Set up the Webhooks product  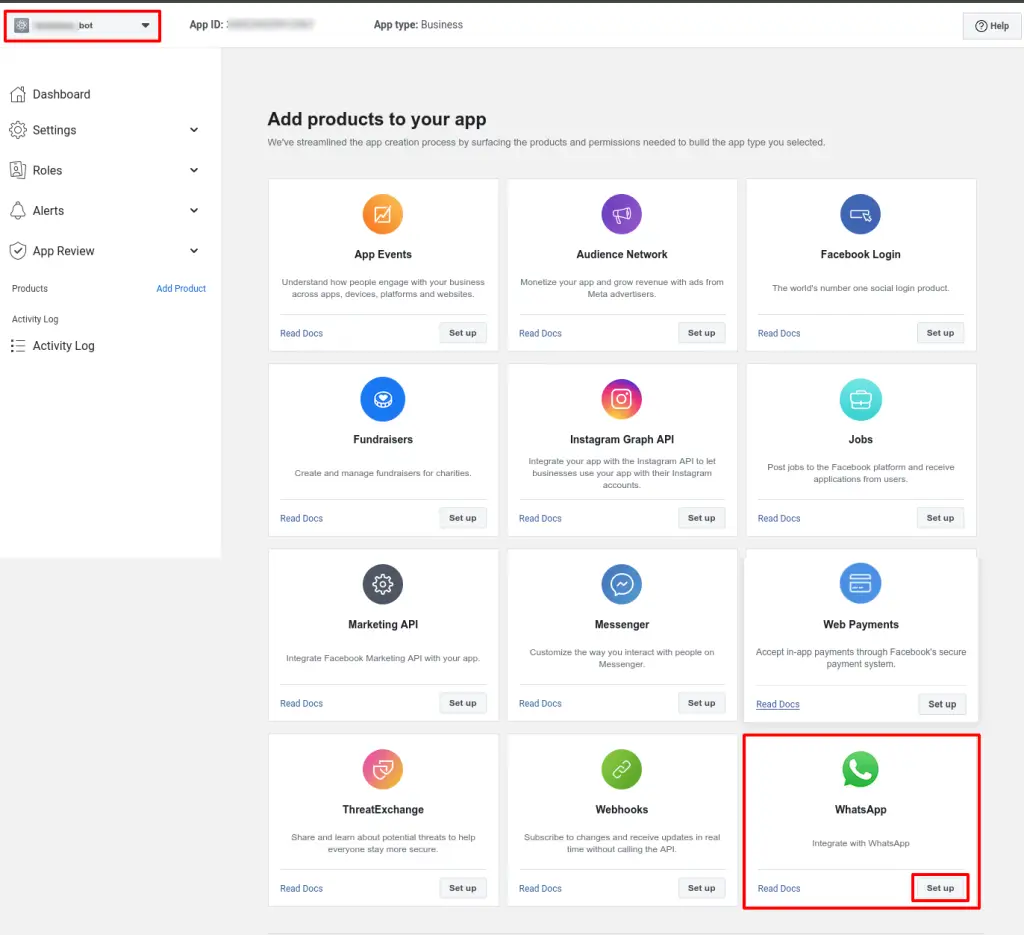(x=701, y=888)
